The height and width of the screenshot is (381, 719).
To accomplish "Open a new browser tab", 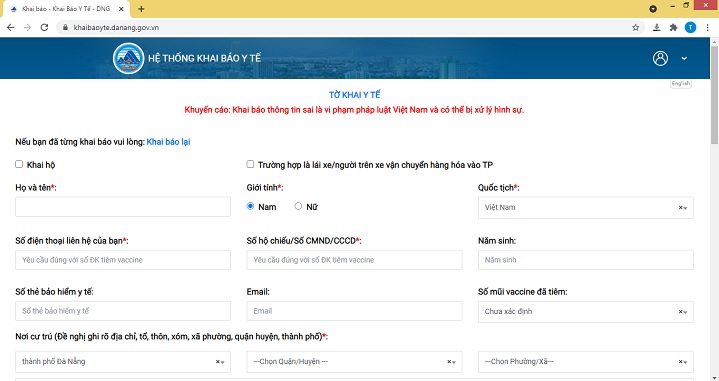I will (141, 9).
